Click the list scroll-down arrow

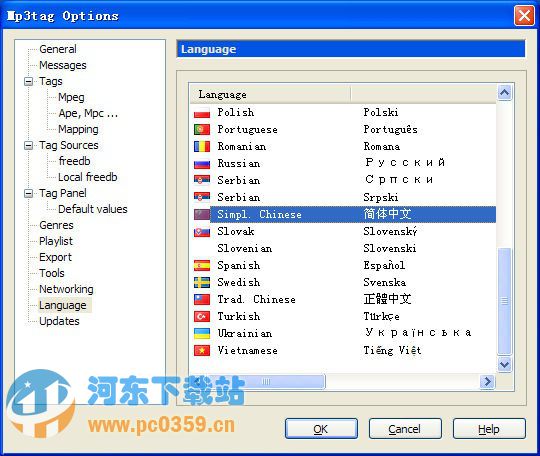point(505,364)
